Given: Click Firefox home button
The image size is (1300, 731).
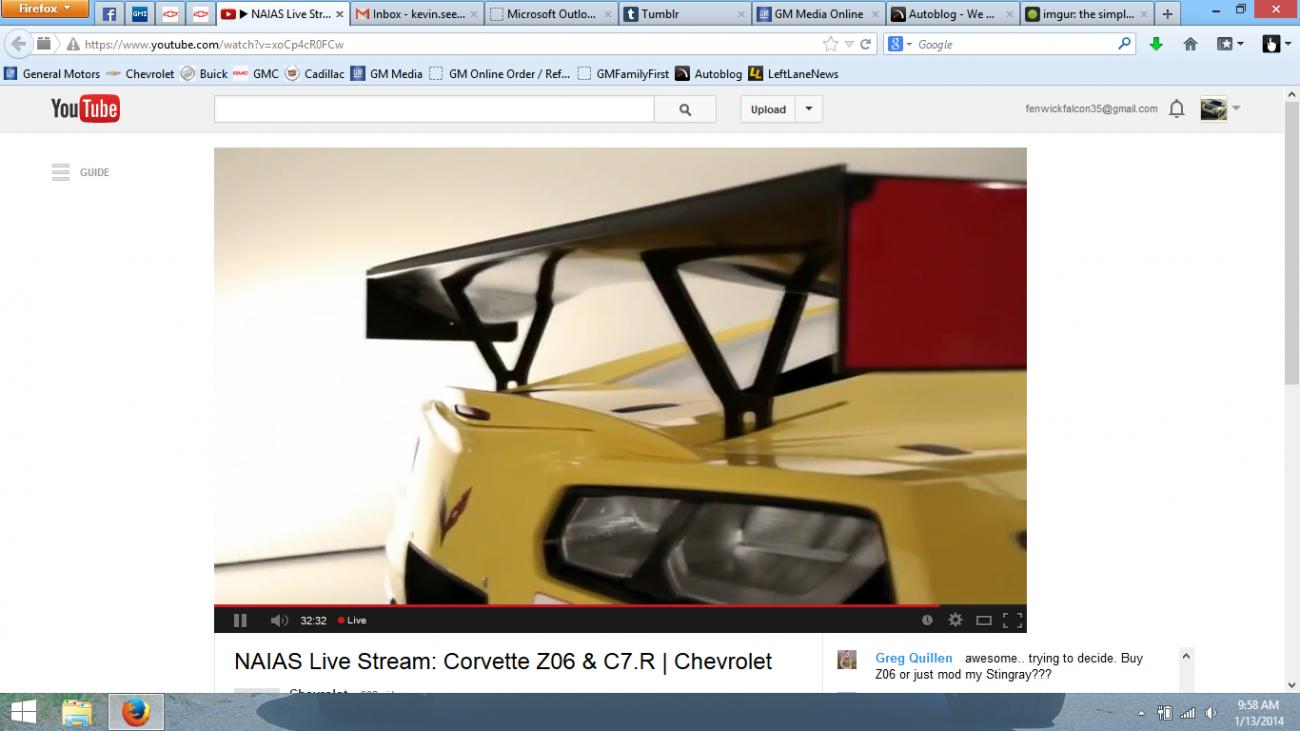Looking at the screenshot, I should tap(1190, 44).
